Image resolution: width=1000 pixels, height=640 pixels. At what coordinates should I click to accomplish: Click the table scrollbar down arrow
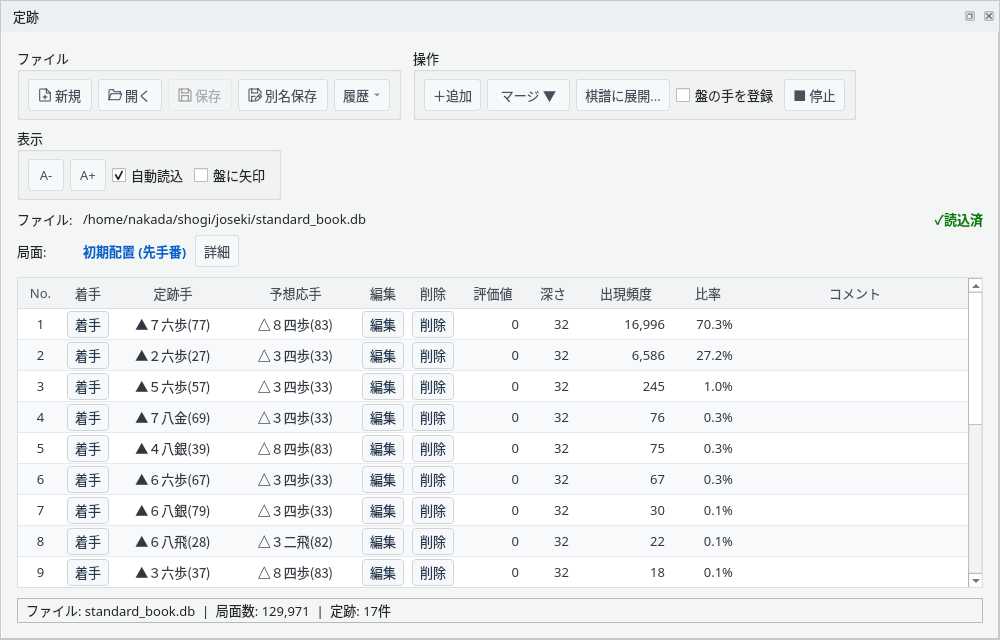(x=975, y=580)
